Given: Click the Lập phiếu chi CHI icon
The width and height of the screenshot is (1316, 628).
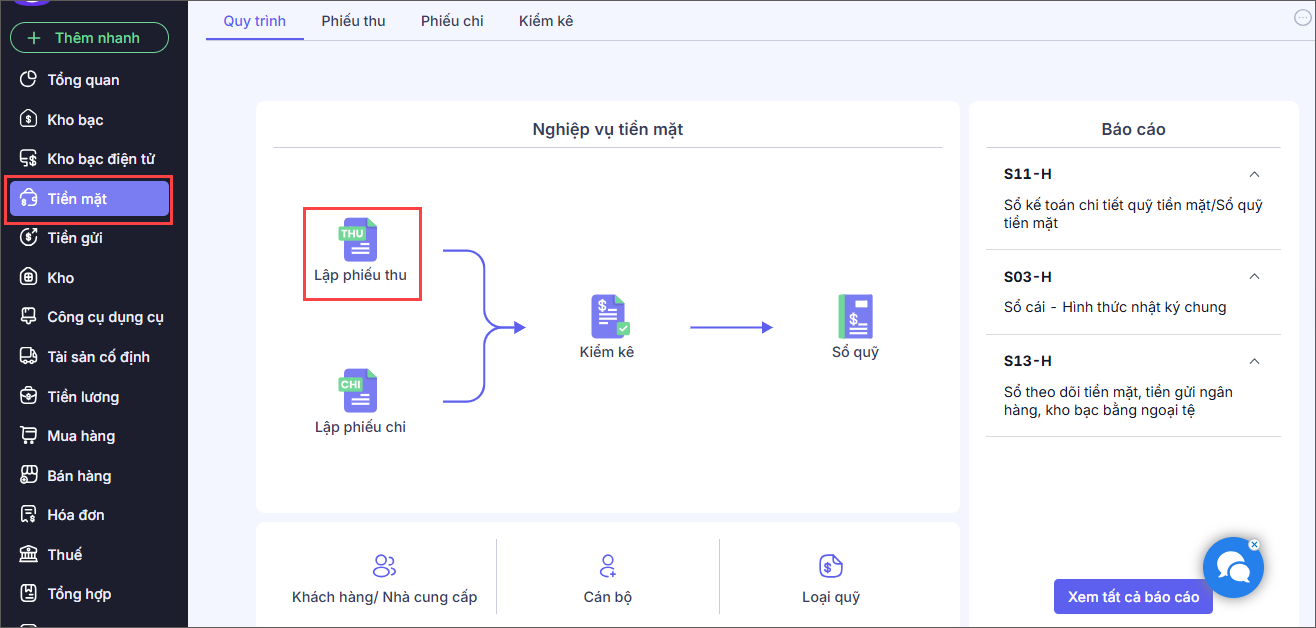Looking at the screenshot, I should click(359, 391).
